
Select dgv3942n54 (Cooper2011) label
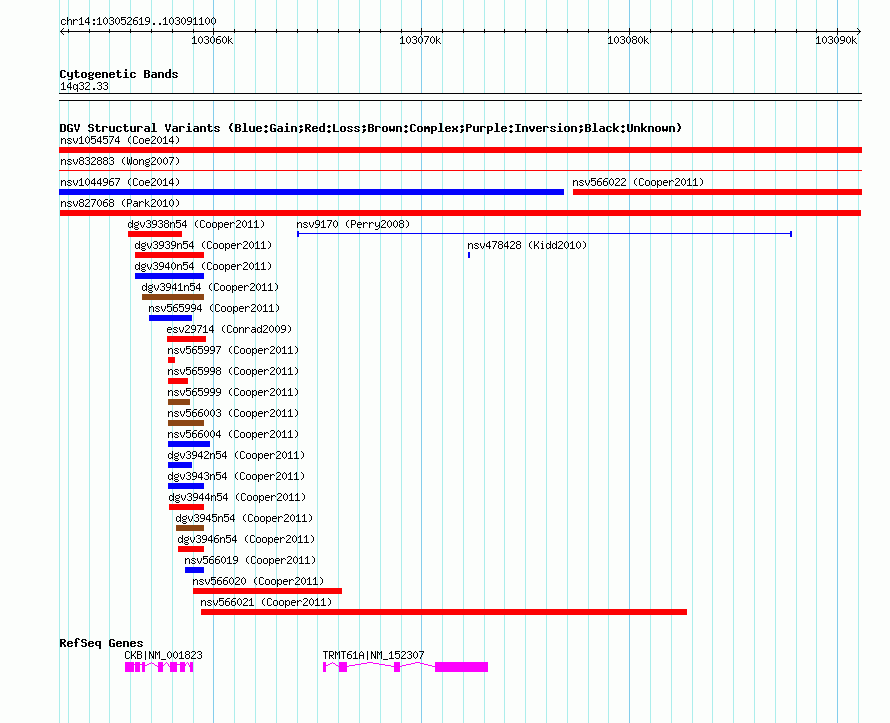pos(236,455)
